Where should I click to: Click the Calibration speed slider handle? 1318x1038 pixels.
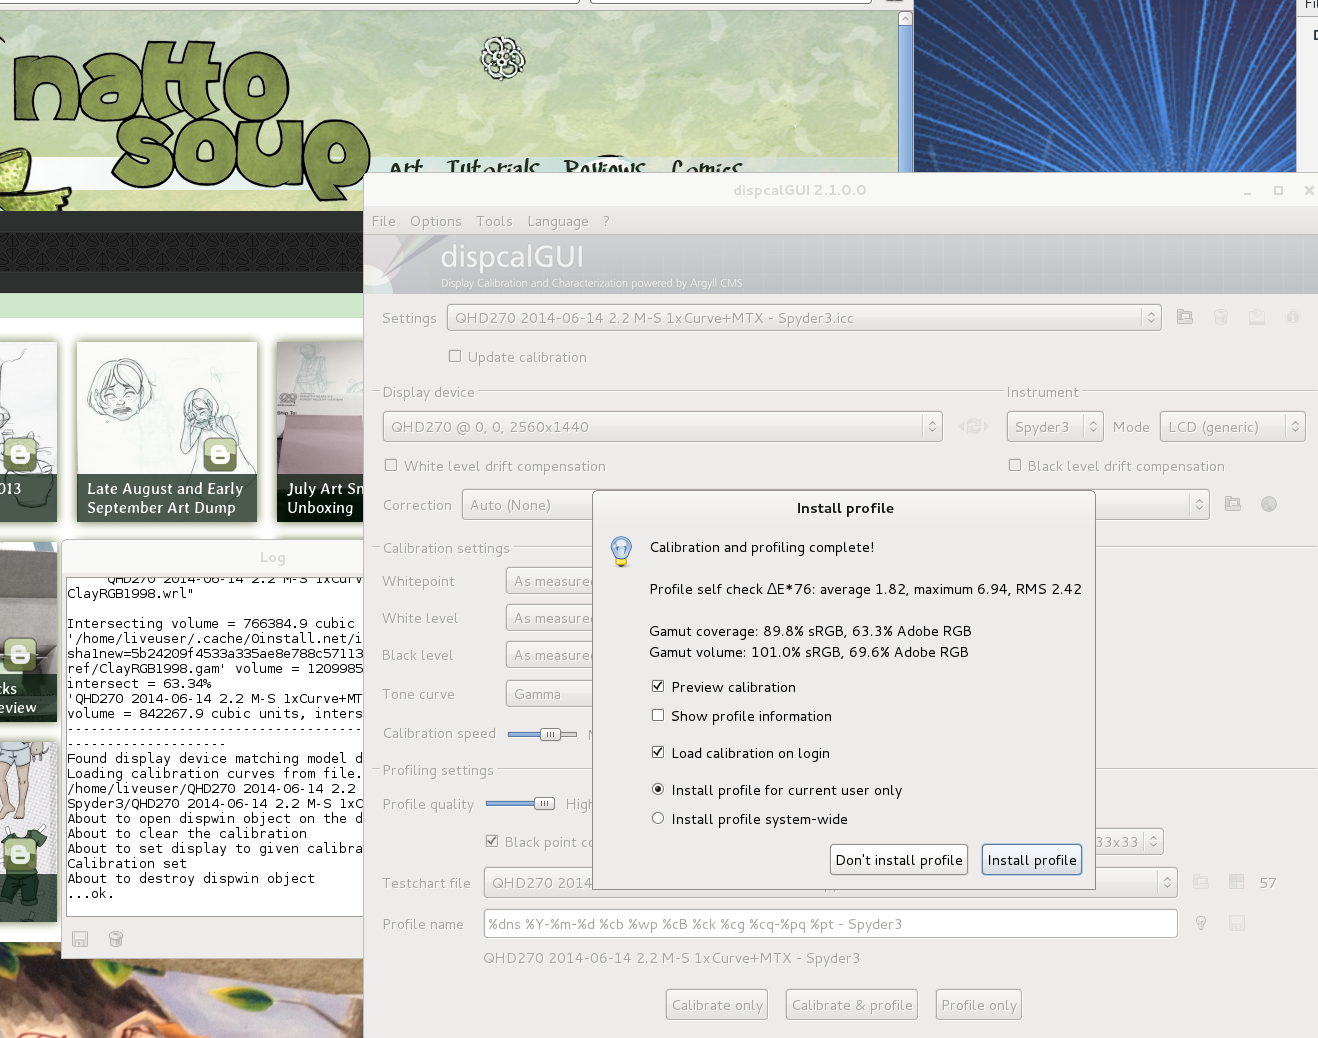click(550, 734)
